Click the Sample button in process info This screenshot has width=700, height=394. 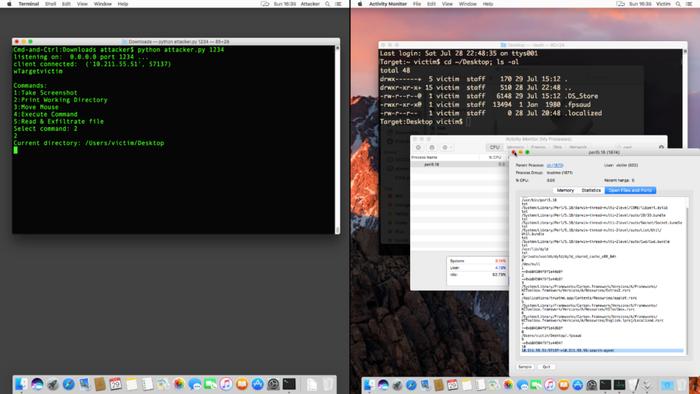525,367
